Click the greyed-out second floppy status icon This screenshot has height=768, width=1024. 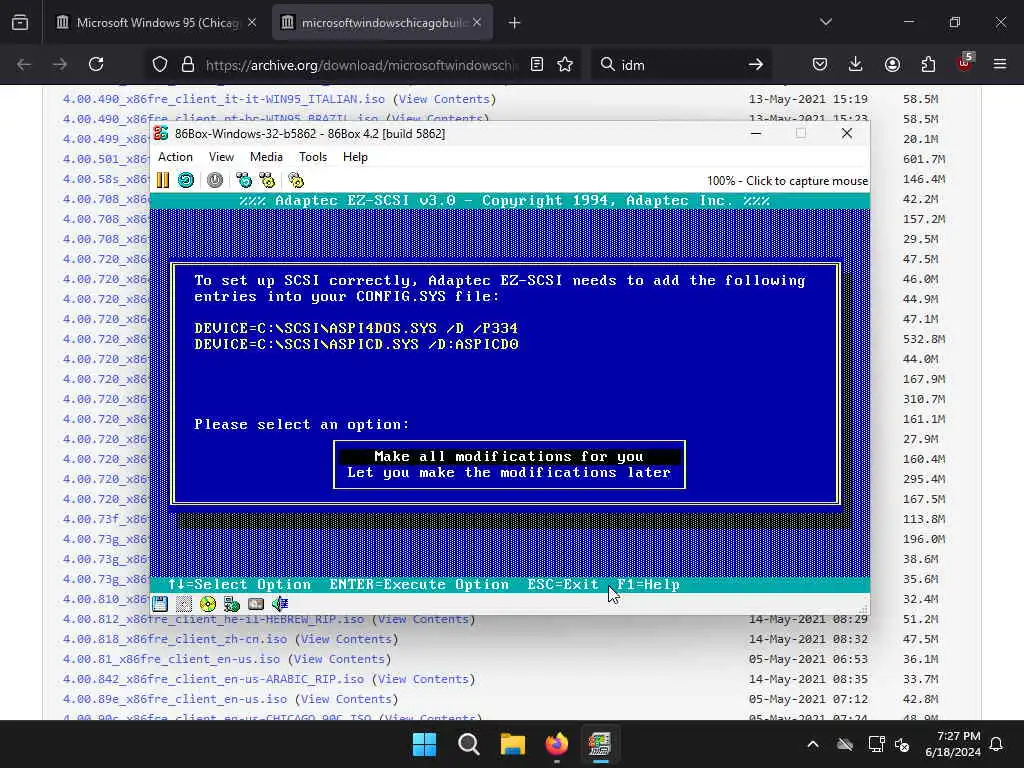184,604
